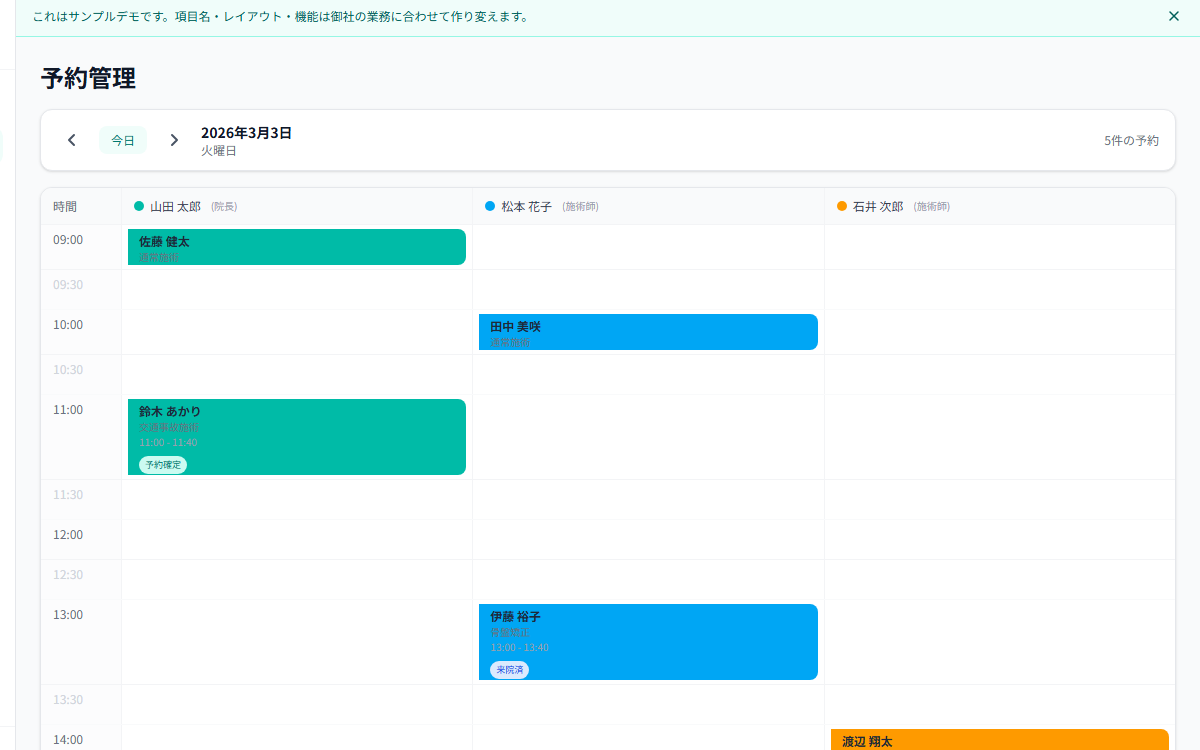This screenshot has height=750, width=1200.
Task: Go to the next day with right chevron
Action: 174,140
